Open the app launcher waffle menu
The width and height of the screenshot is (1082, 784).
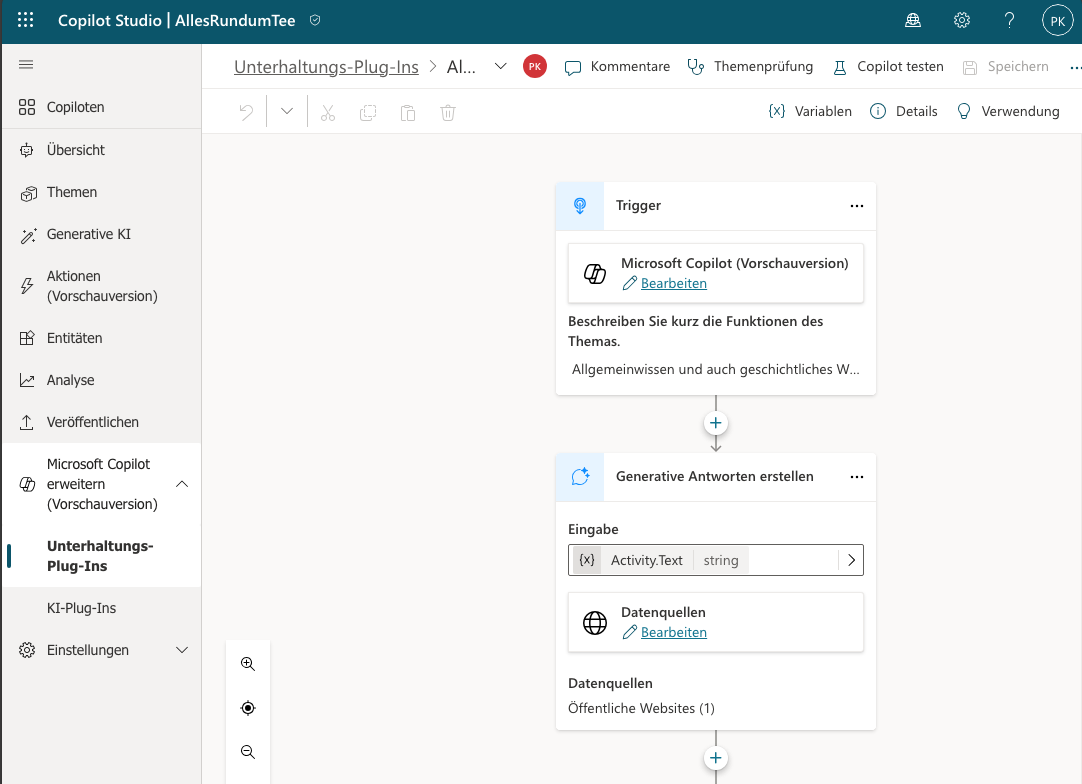click(x=26, y=20)
